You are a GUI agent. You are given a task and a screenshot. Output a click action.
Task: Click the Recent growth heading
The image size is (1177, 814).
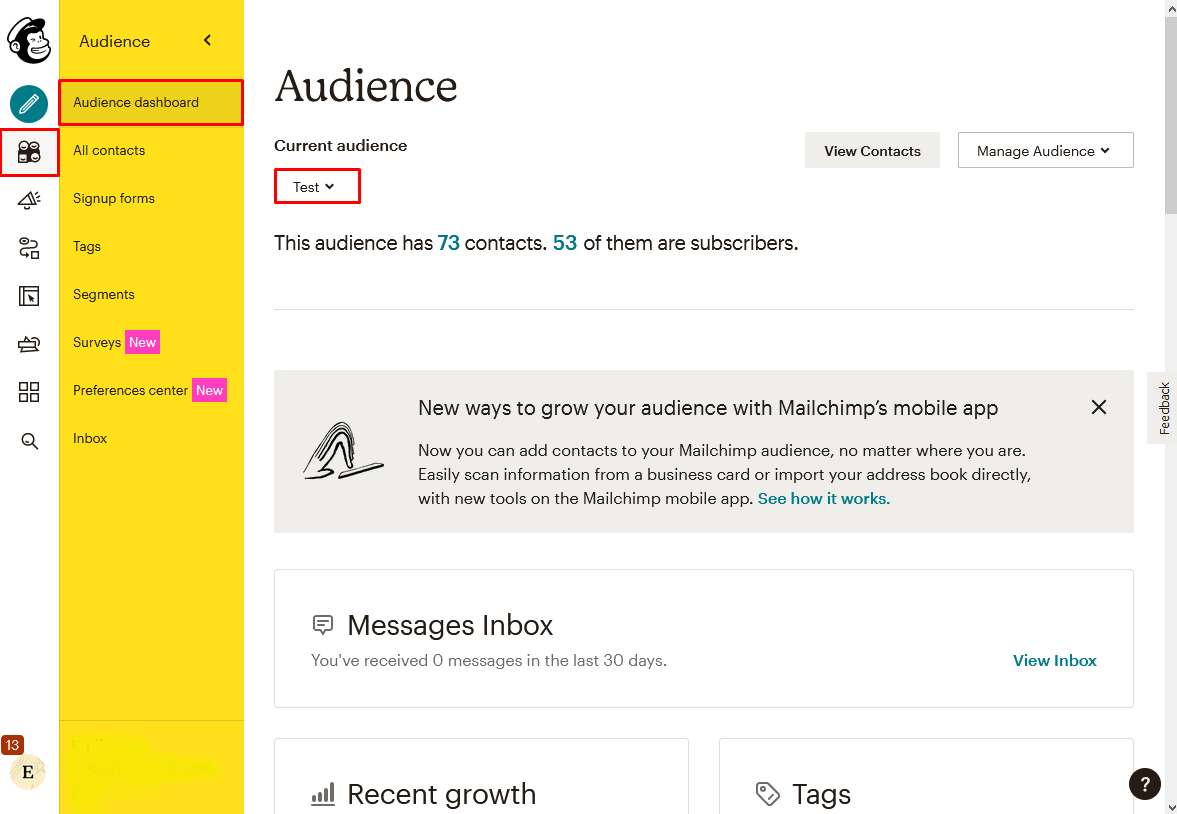coord(441,794)
